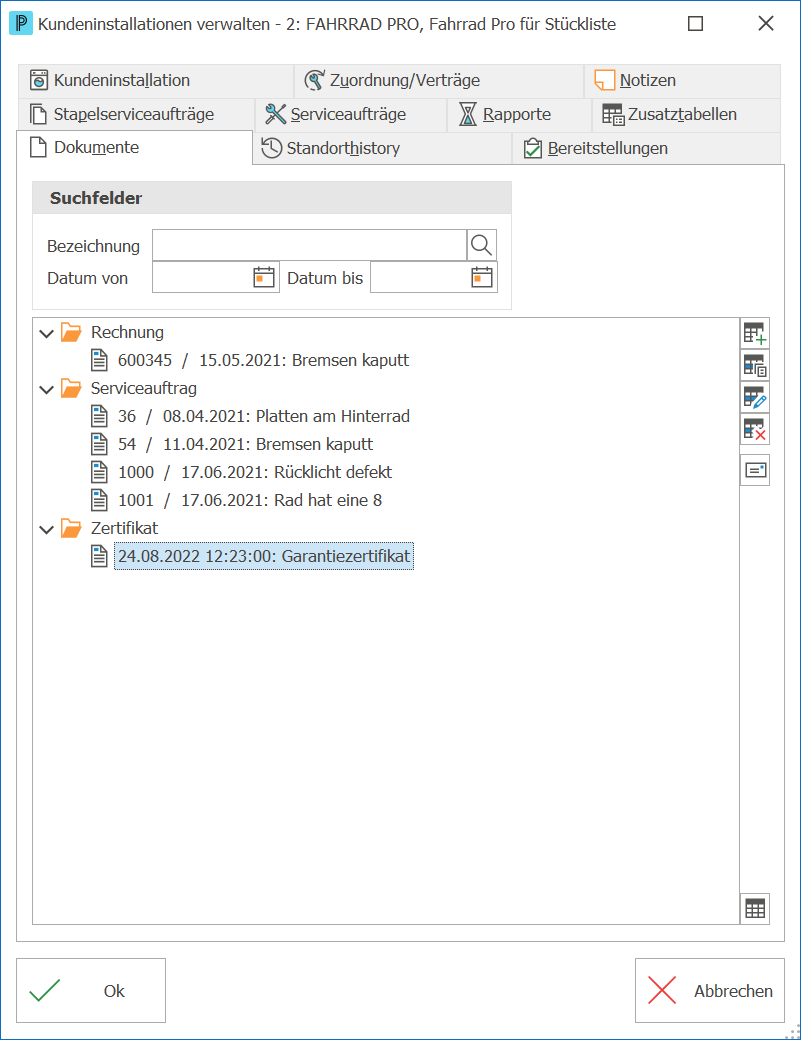Open the Rapporte tab
The width and height of the screenshot is (801, 1040).
(x=519, y=115)
